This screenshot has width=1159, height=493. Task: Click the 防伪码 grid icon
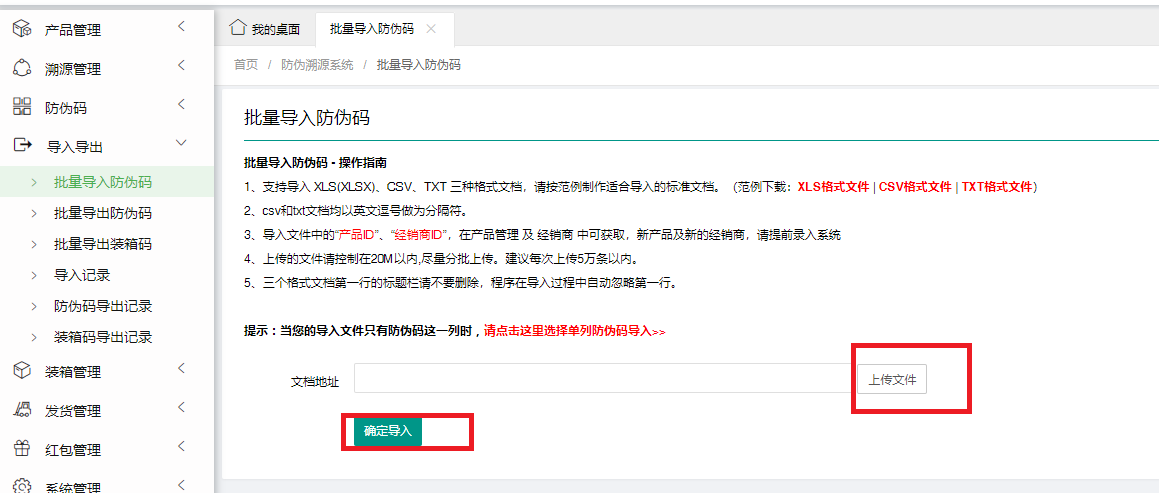click(x=22, y=107)
